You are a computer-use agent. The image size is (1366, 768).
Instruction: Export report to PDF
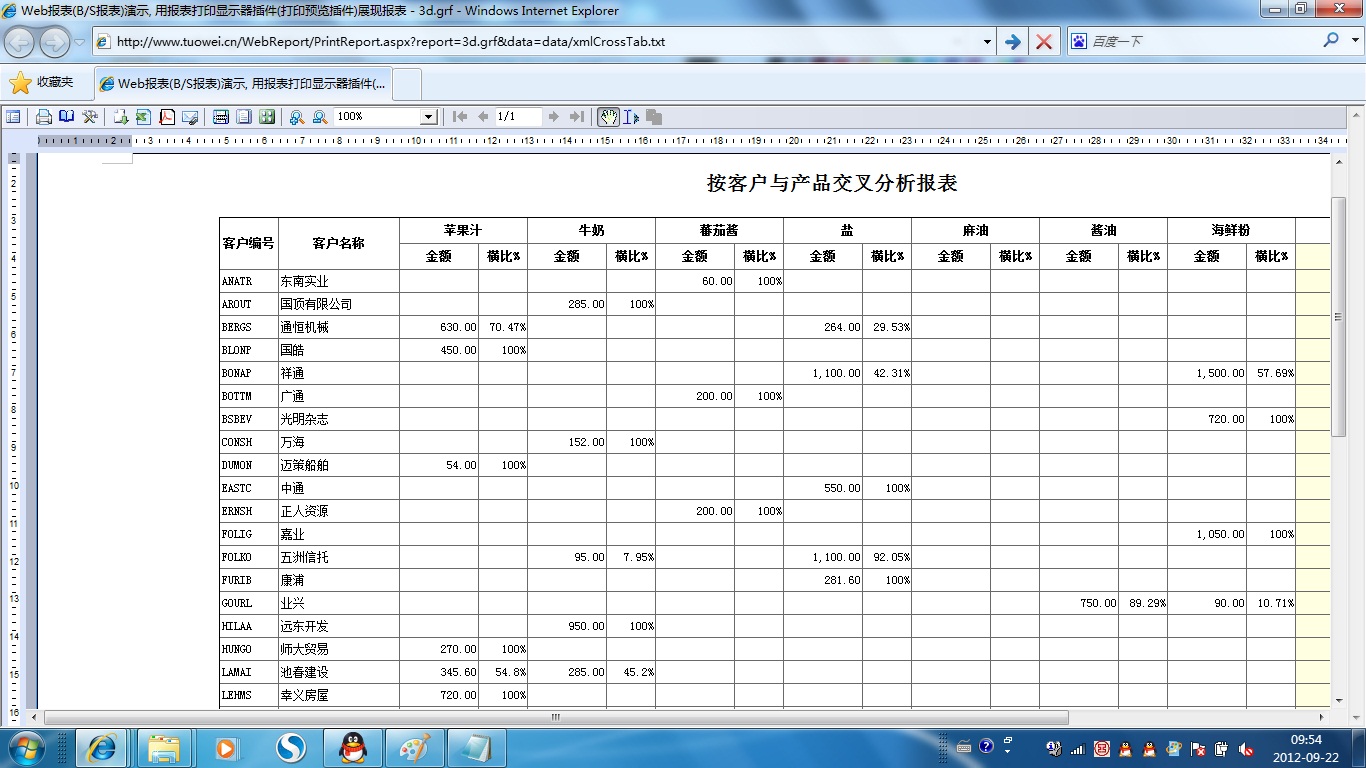[x=167, y=117]
